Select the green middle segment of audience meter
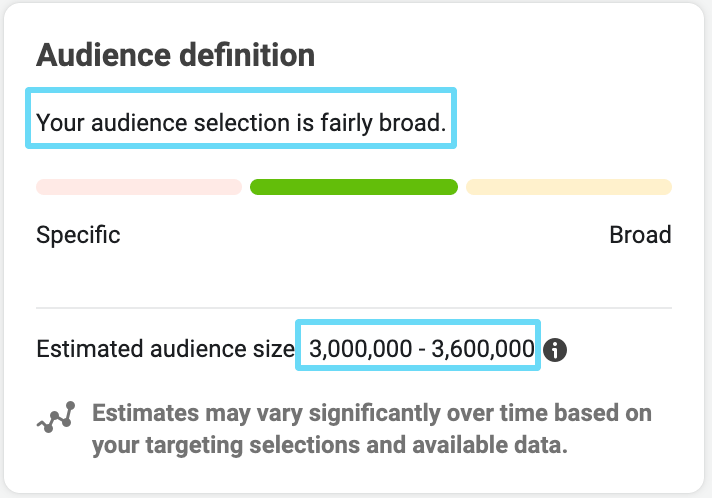The width and height of the screenshot is (712, 498). tap(354, 187)
